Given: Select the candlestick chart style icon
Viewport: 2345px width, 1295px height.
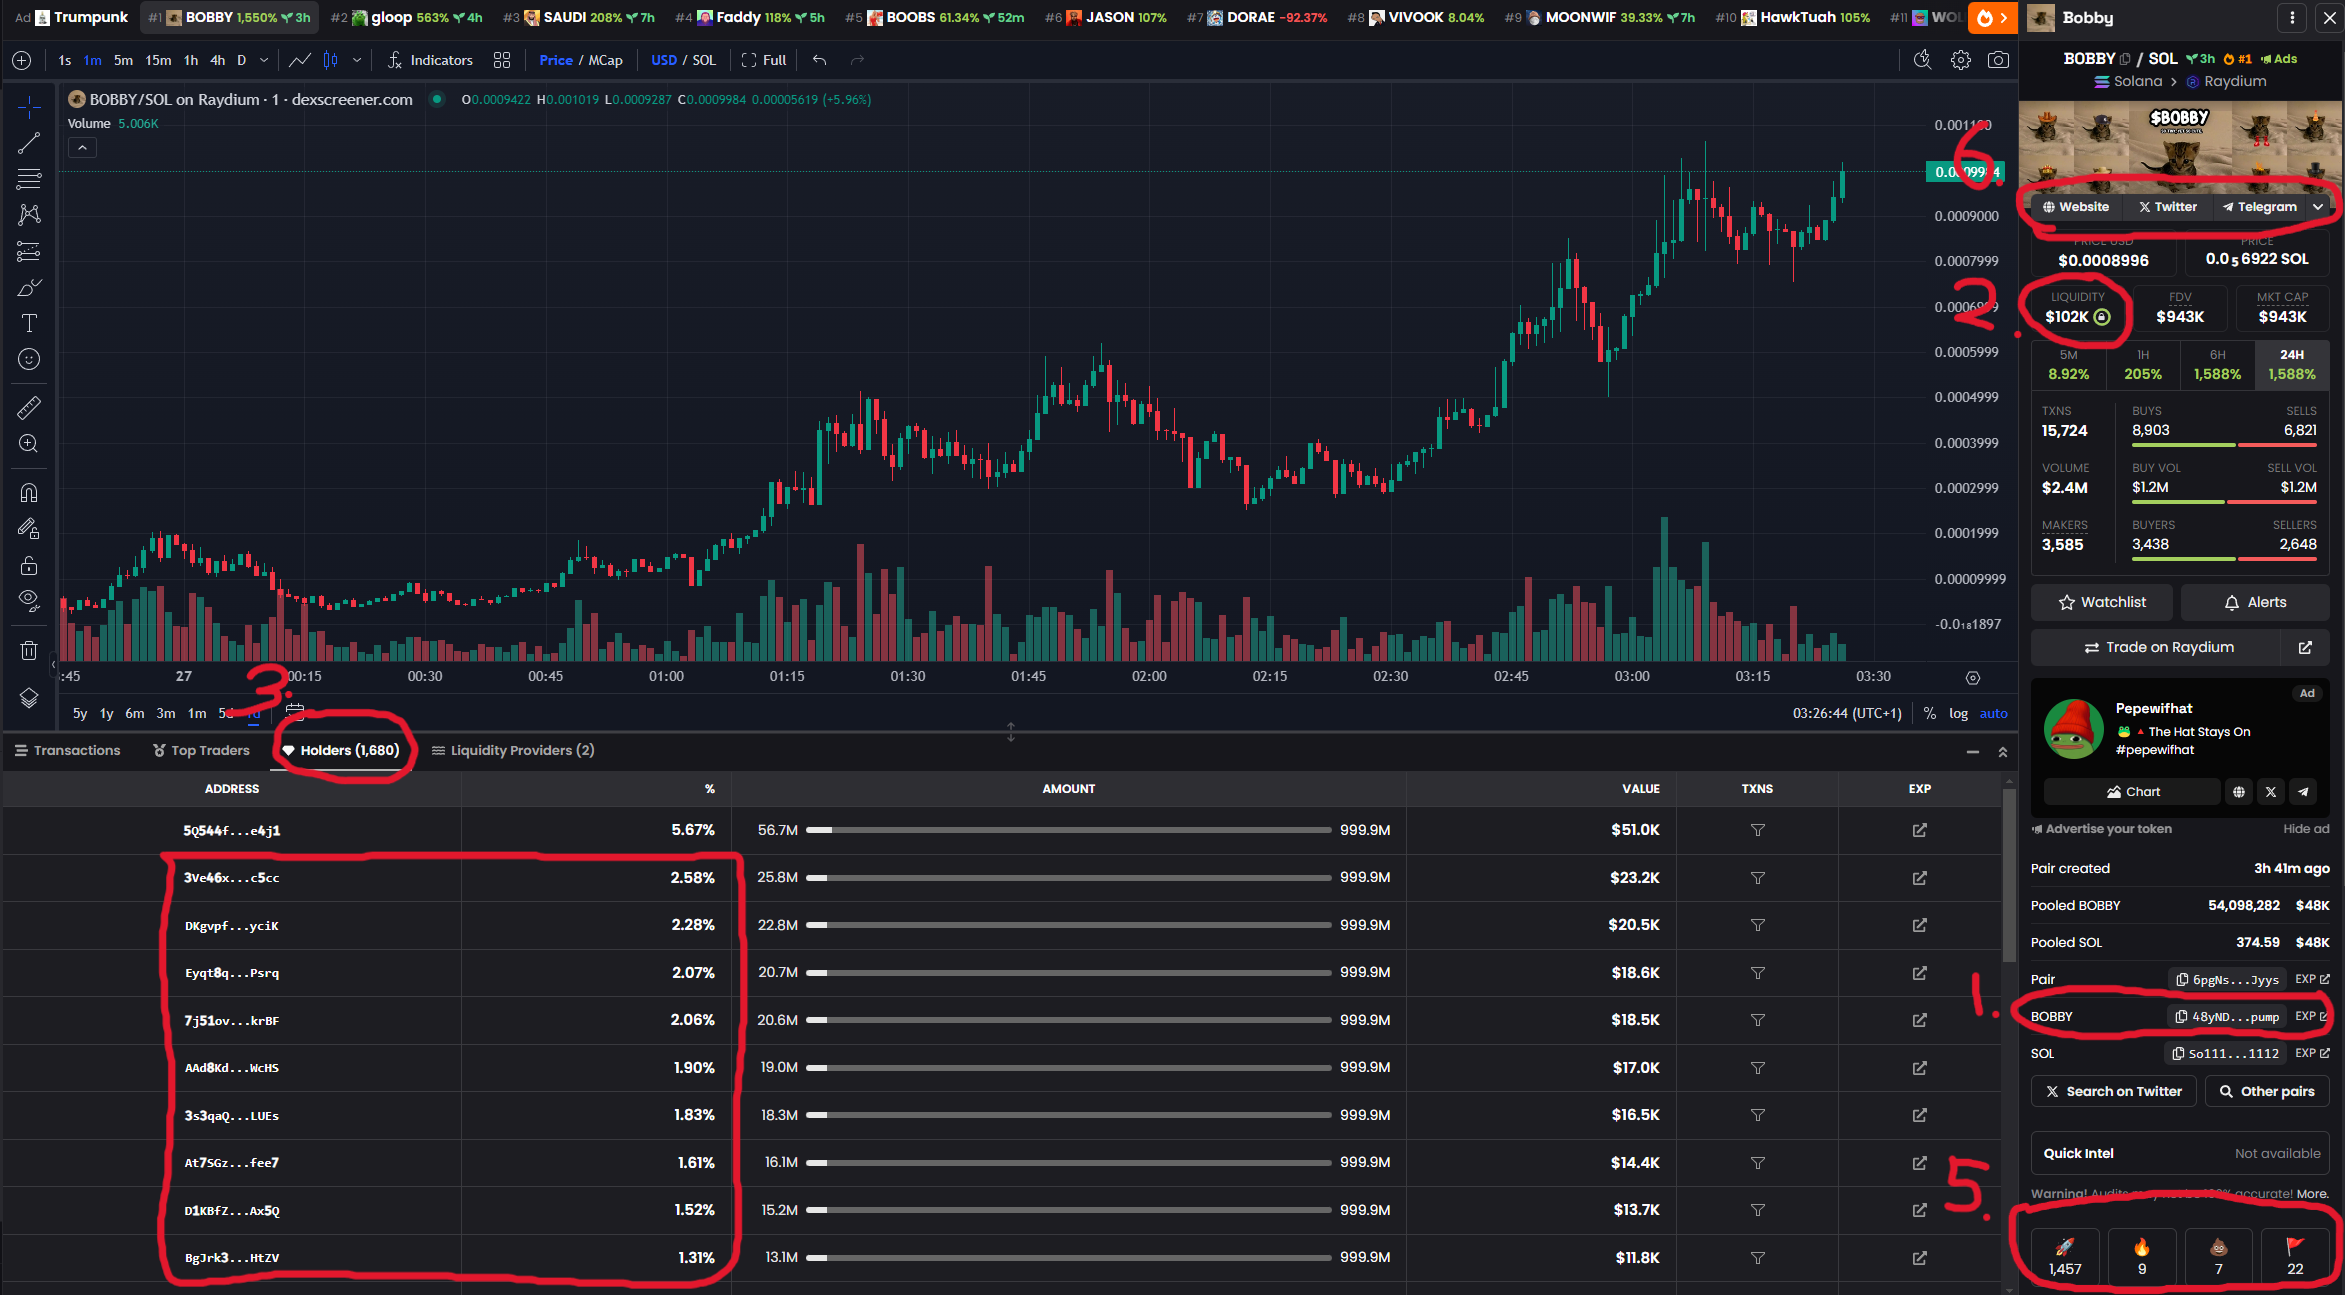Looking at the screenshot, I should [x=330, y=60].
